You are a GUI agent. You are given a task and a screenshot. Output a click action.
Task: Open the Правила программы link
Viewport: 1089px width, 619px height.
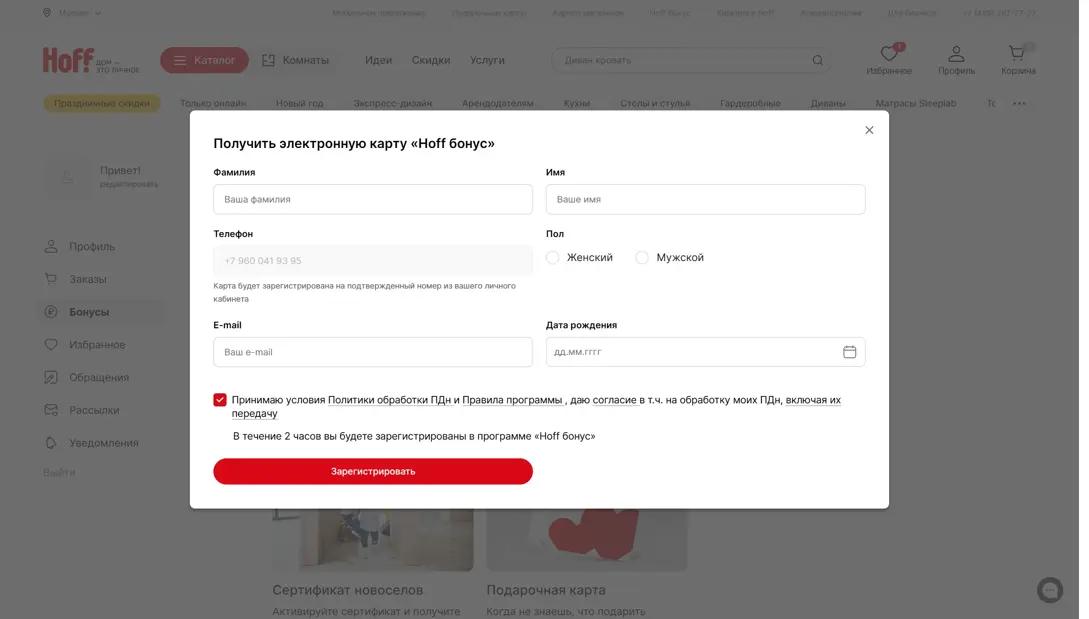512,400
